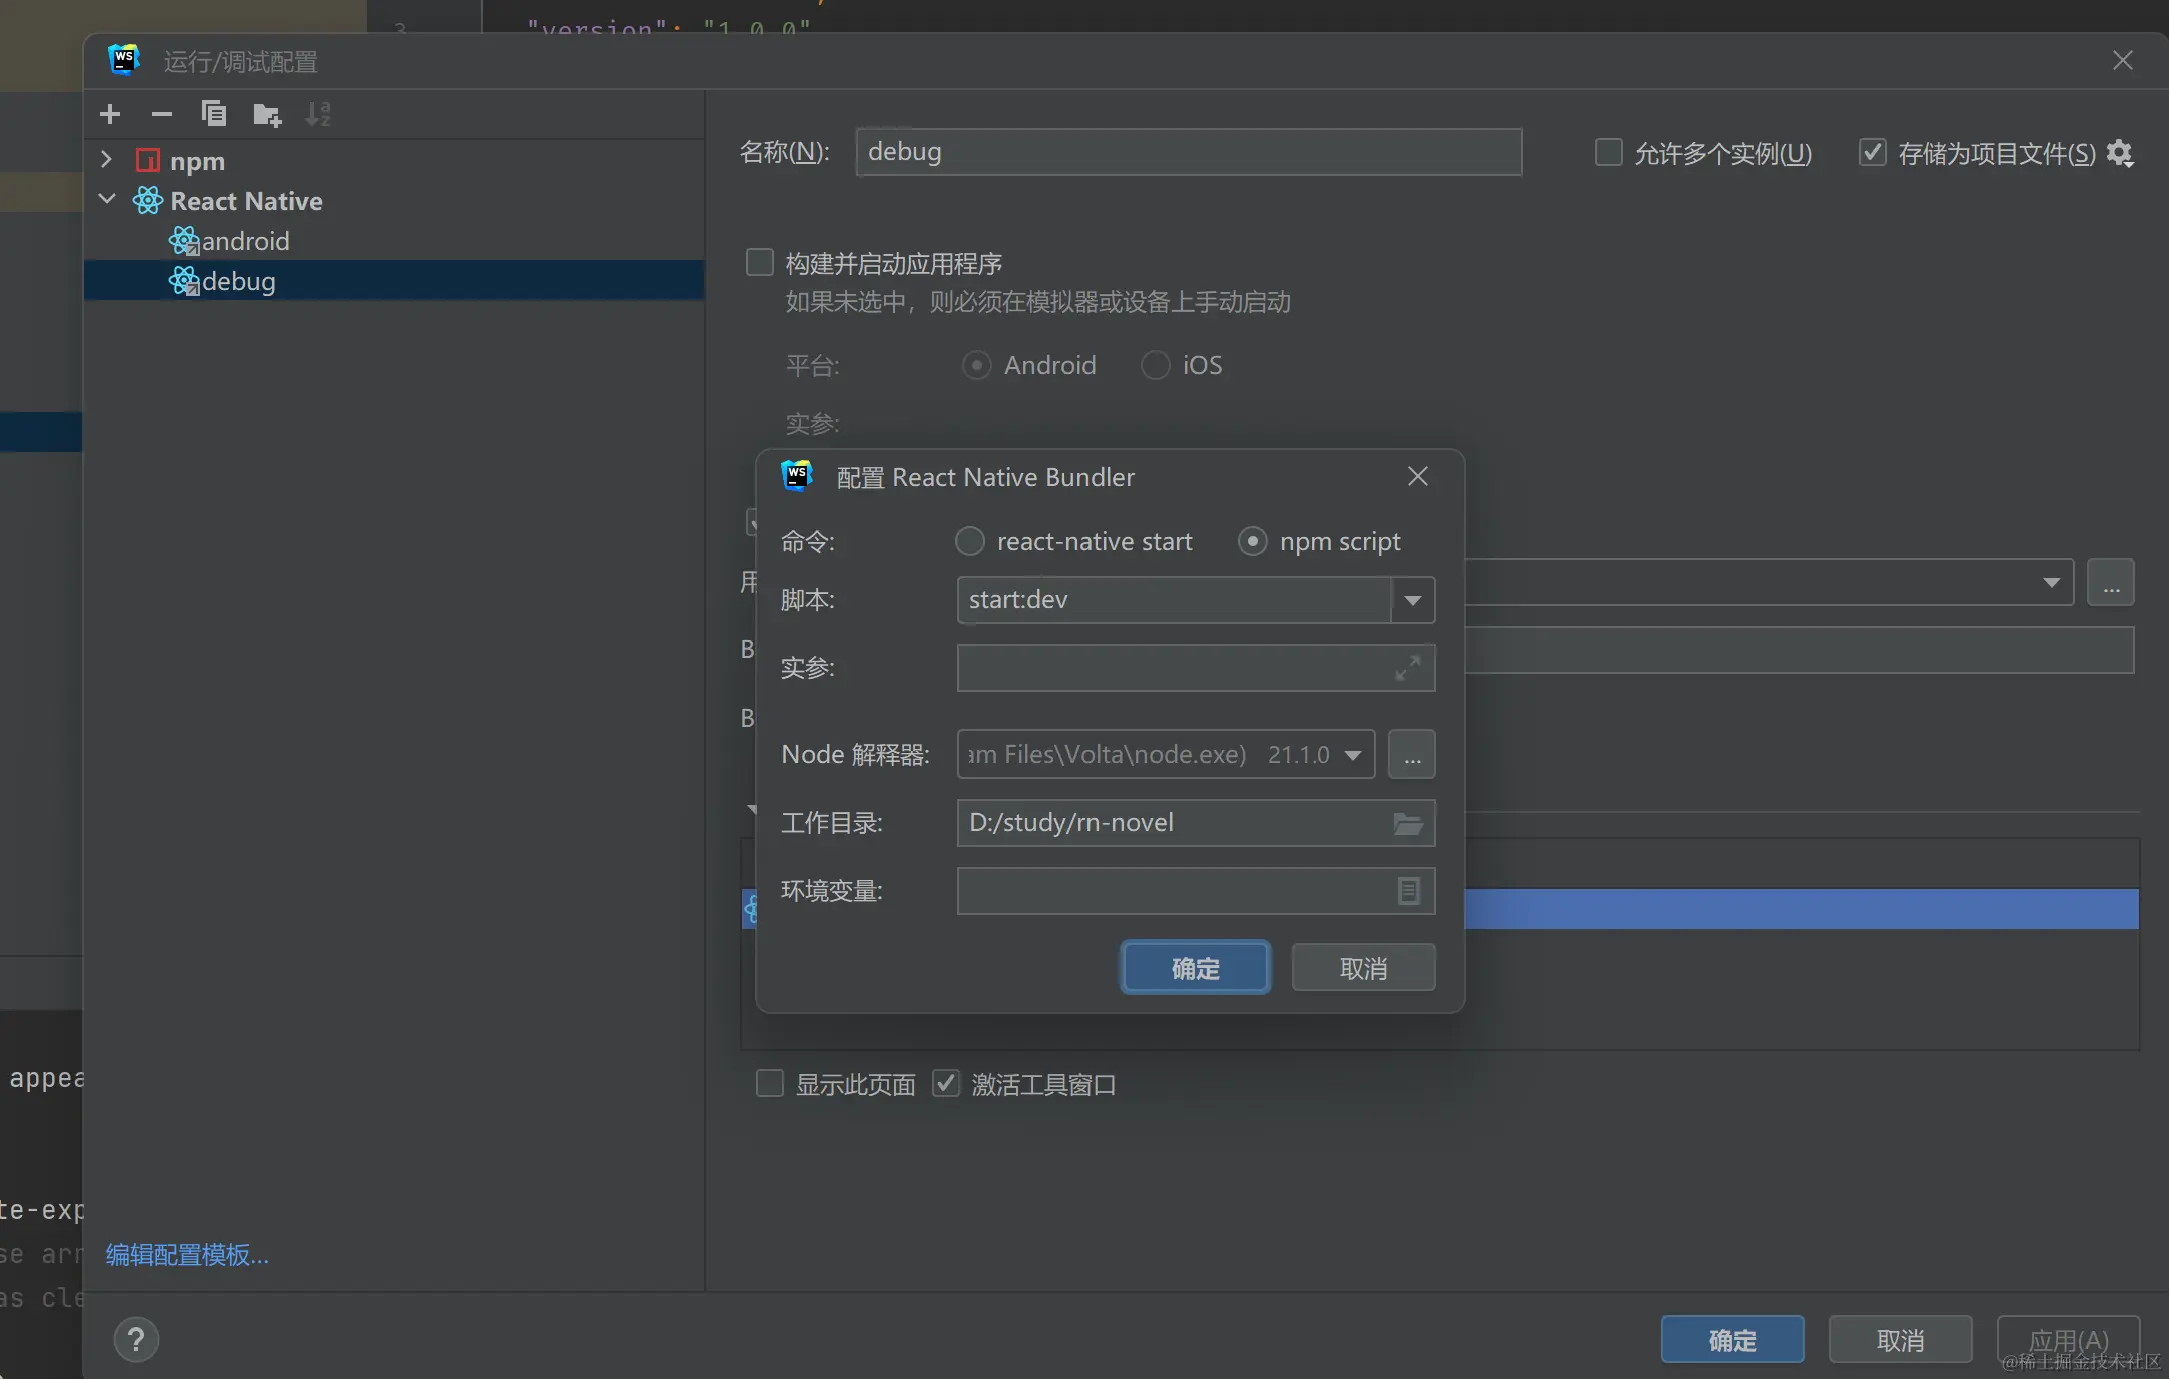Browse Node interpreters with ellipsis button

[x=1411, y=754]
